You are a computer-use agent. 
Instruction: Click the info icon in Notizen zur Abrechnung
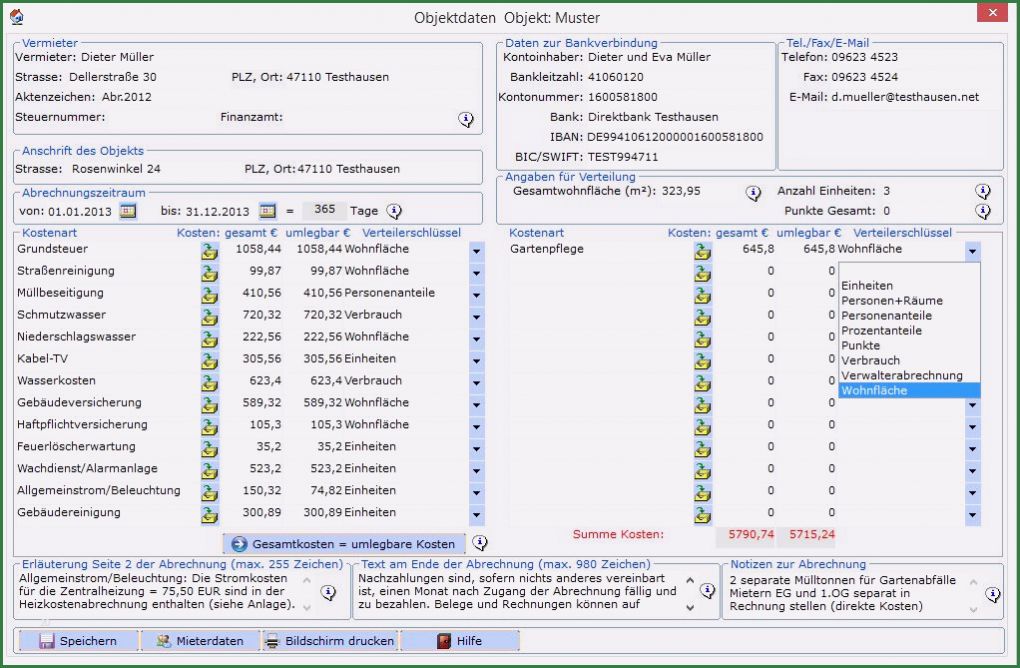992,594
